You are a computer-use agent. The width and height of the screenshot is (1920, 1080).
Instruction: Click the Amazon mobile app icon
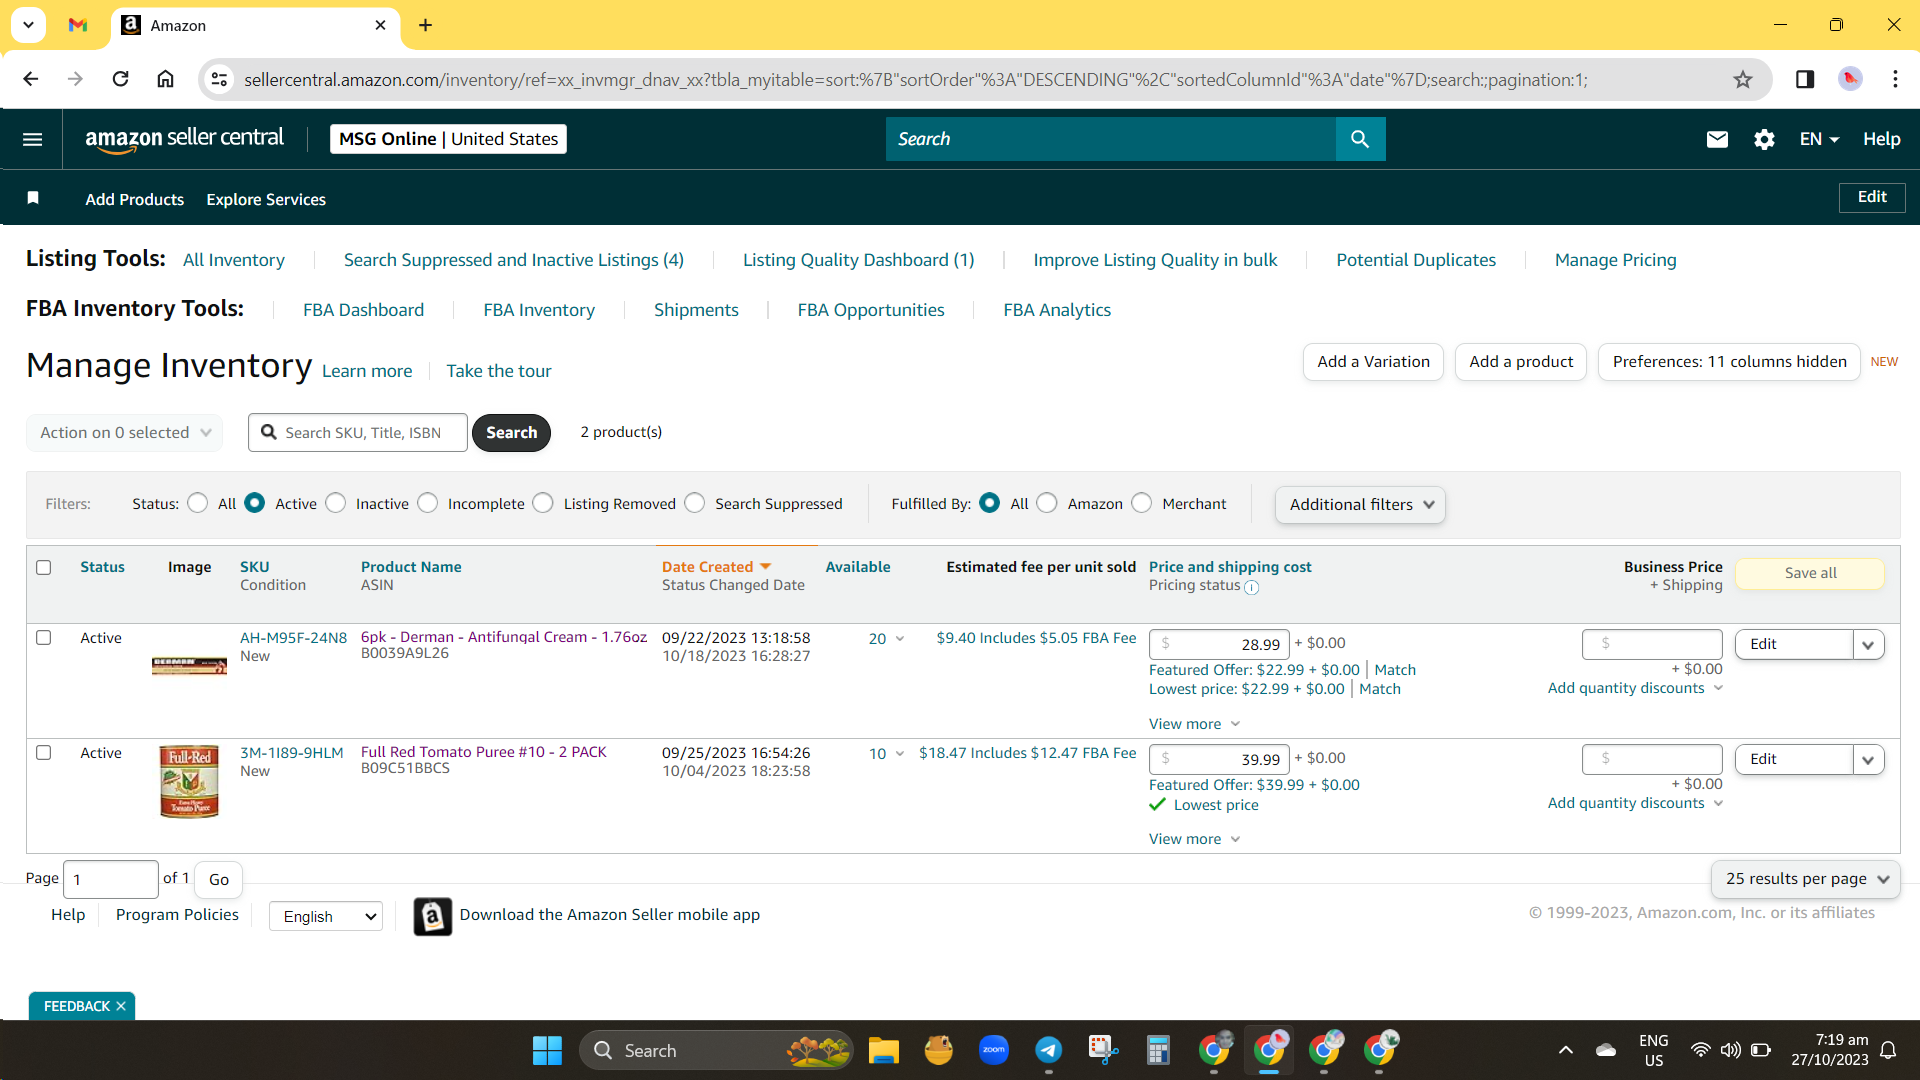click(x=432, y=916)
